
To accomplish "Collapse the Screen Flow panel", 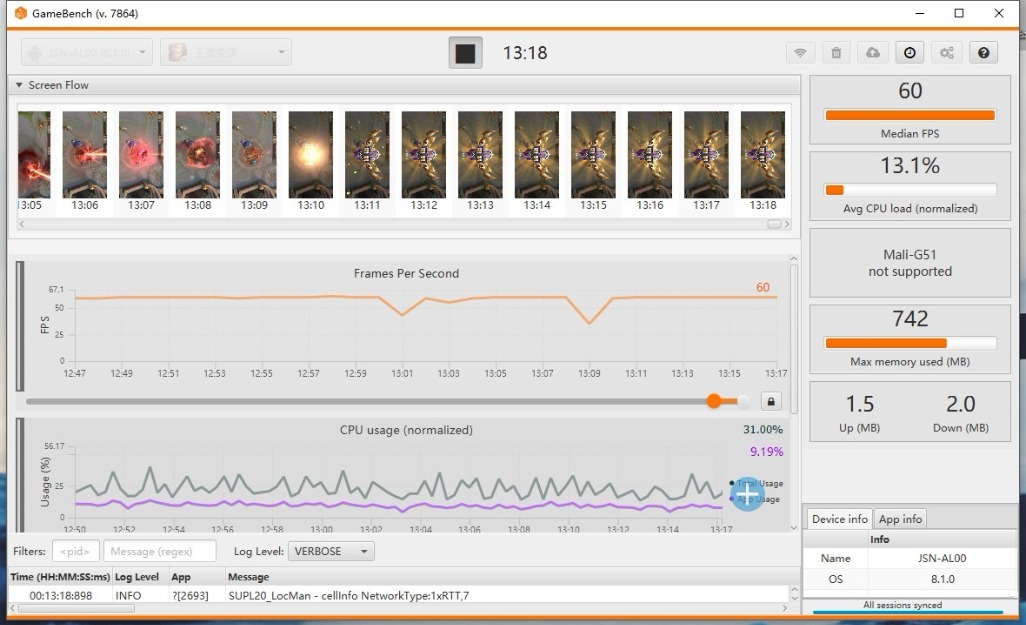I will [x=19, y=86].
